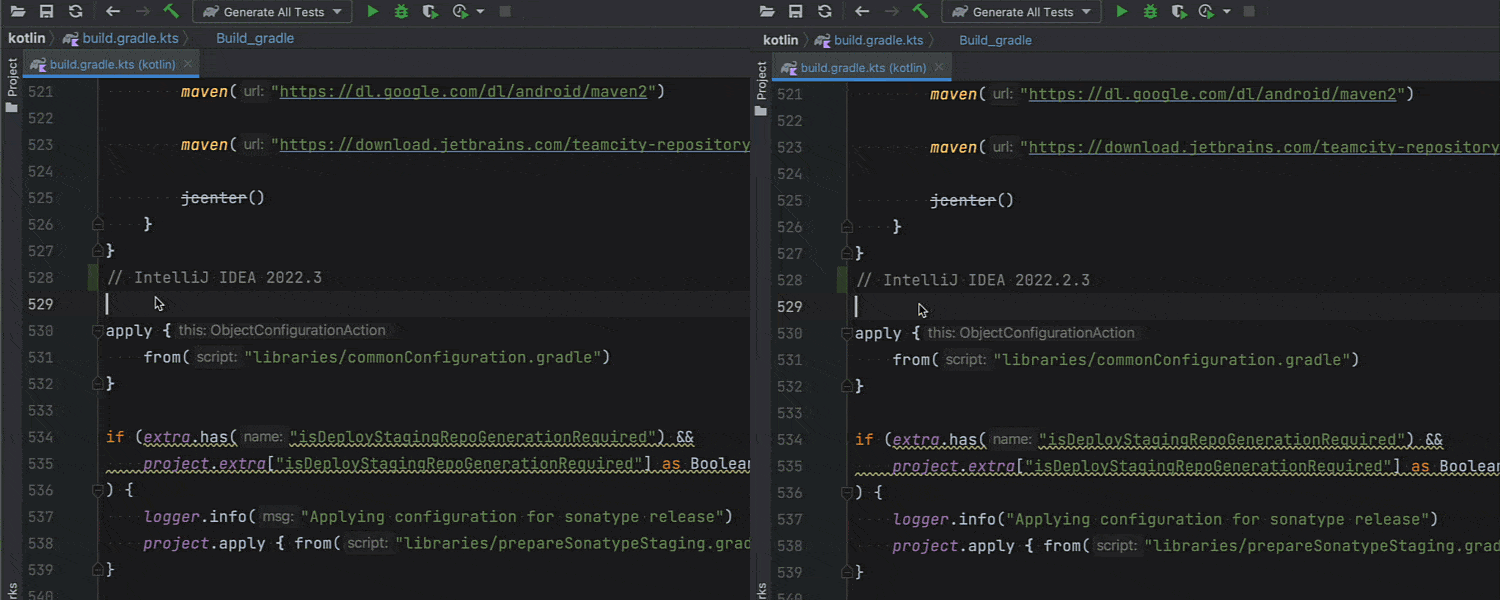Start debugging with the bug icon

coord(400,11)
